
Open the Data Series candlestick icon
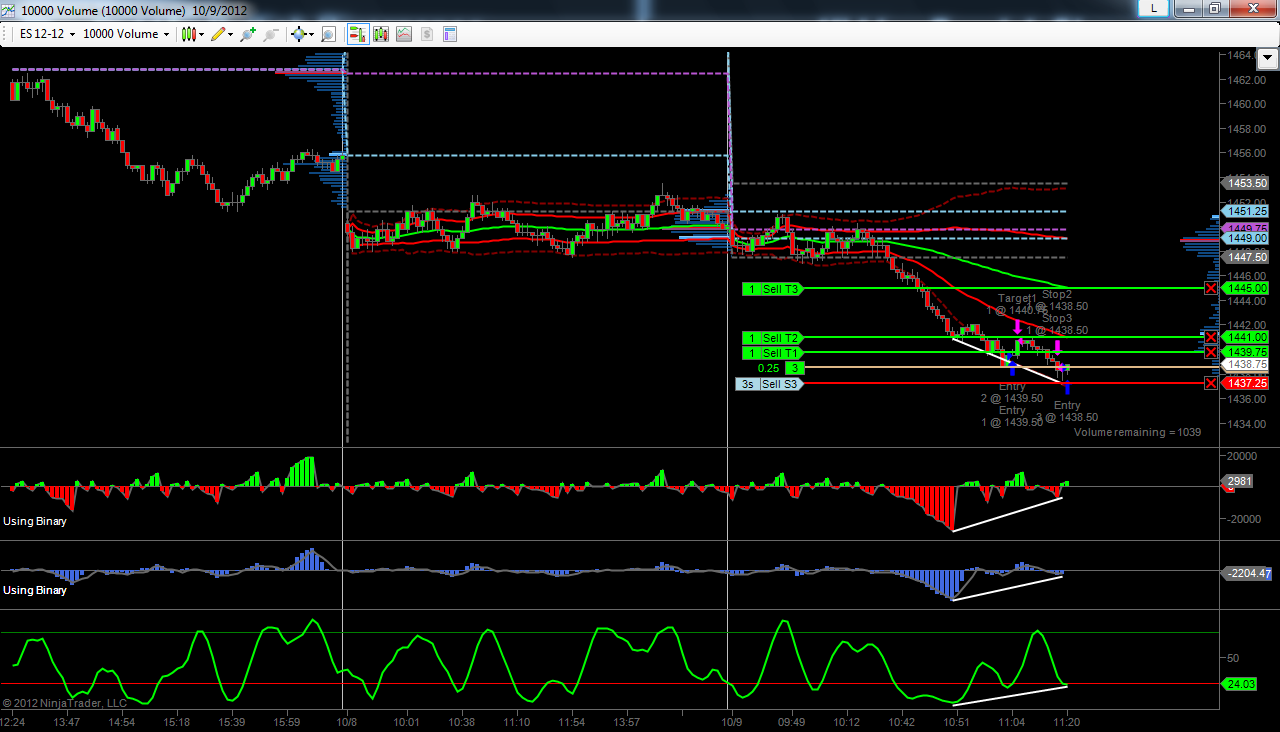point(381,34)
